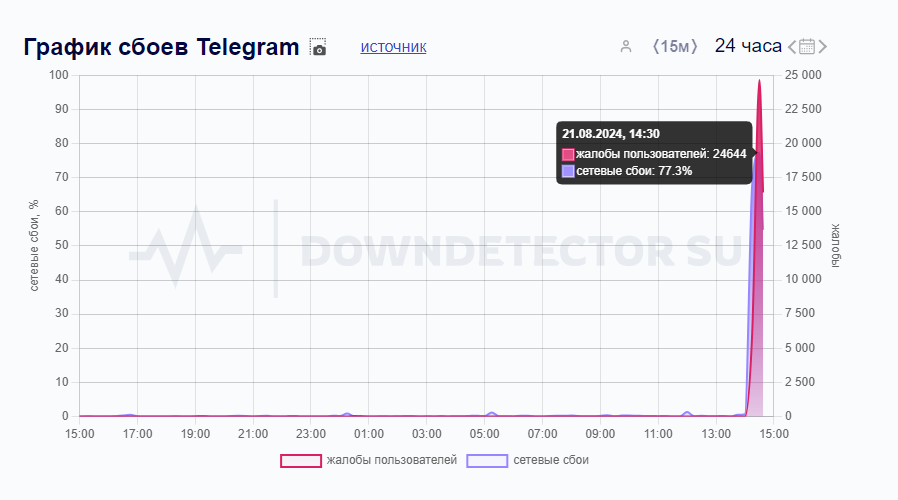The width and height of the screenshot is (898, 500).
Task: Open the 24 часа time range selector
Action: [748, 46]
